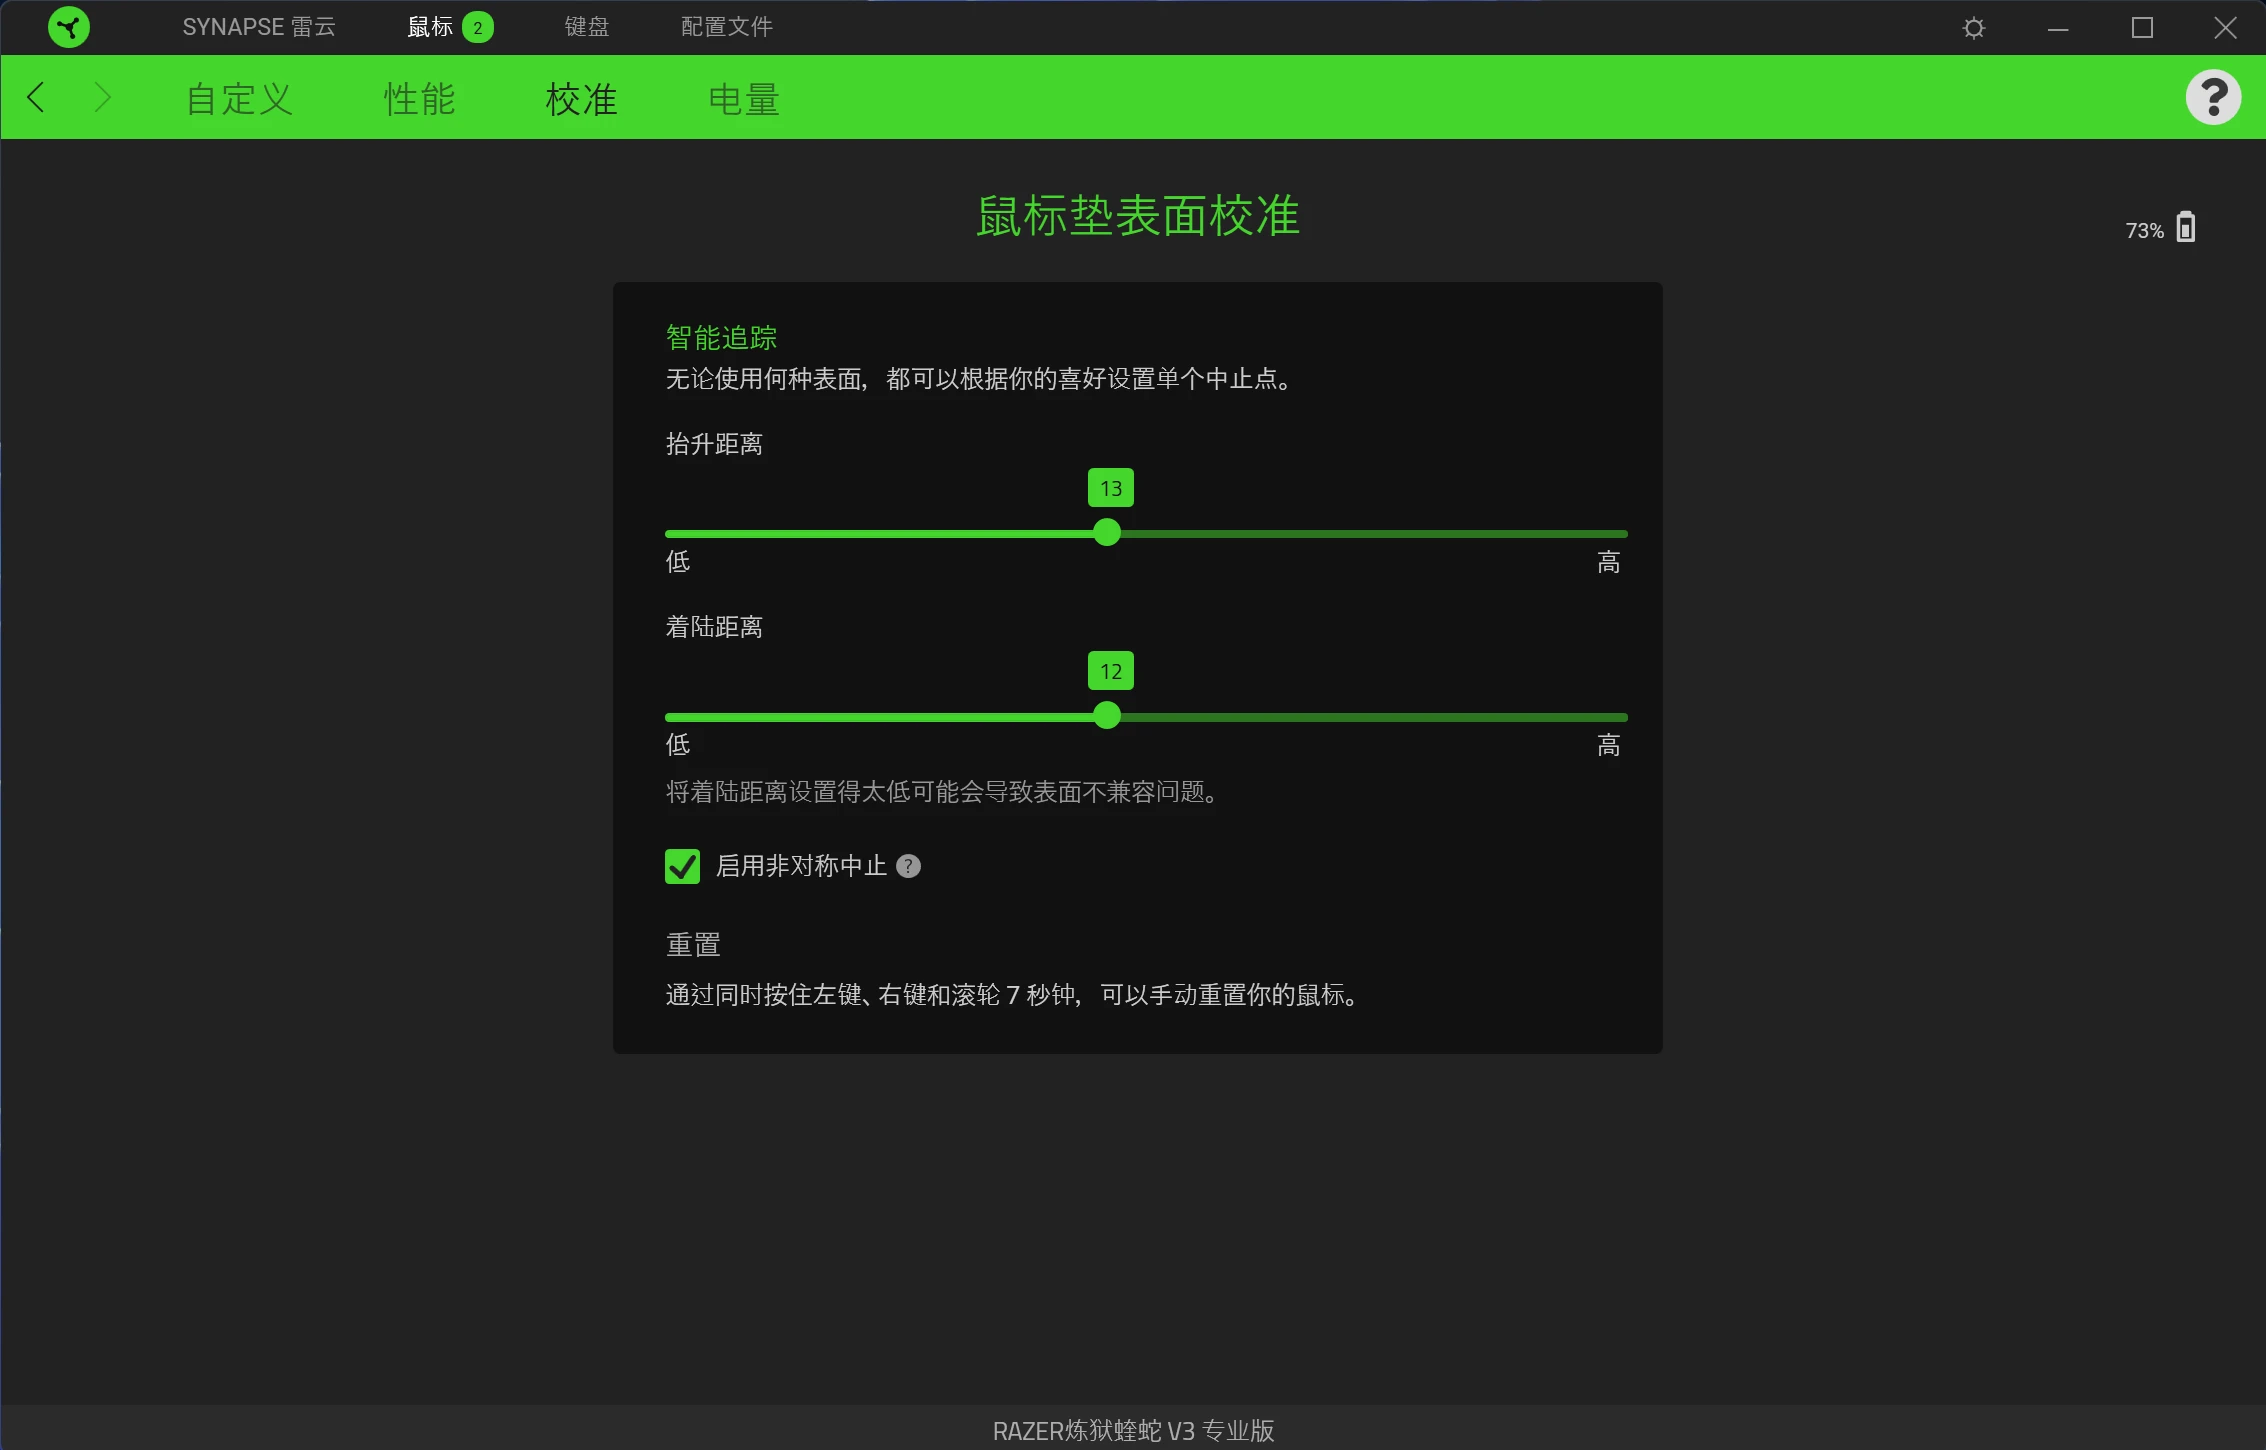2266x1450 pixels.
Task: Click the 着陆距离 slider handle showing 12
Action: (1108, 716)
